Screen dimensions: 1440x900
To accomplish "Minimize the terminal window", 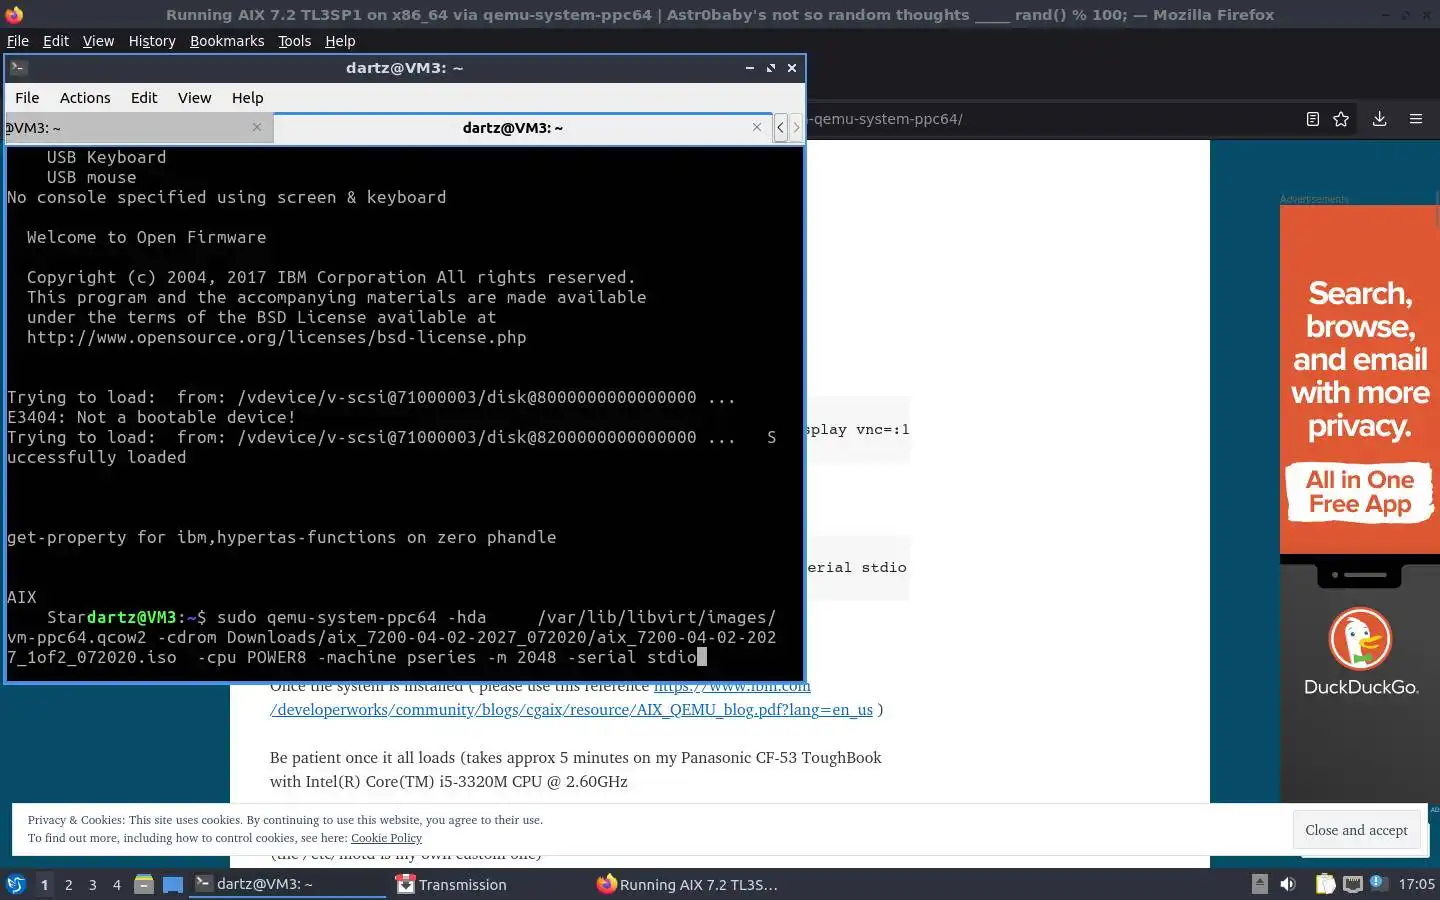I will click(749, 68).
